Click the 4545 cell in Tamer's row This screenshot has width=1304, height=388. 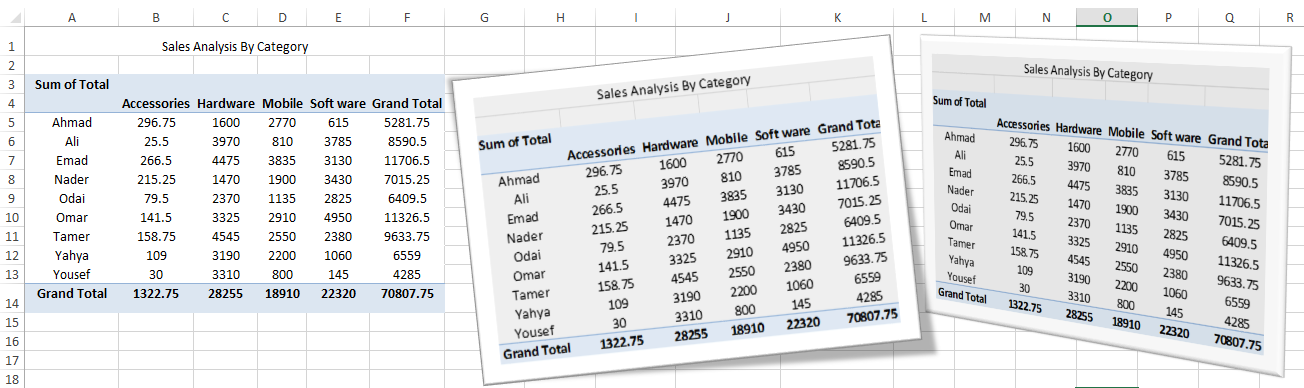pyautogui.click(x=226, y=237)
